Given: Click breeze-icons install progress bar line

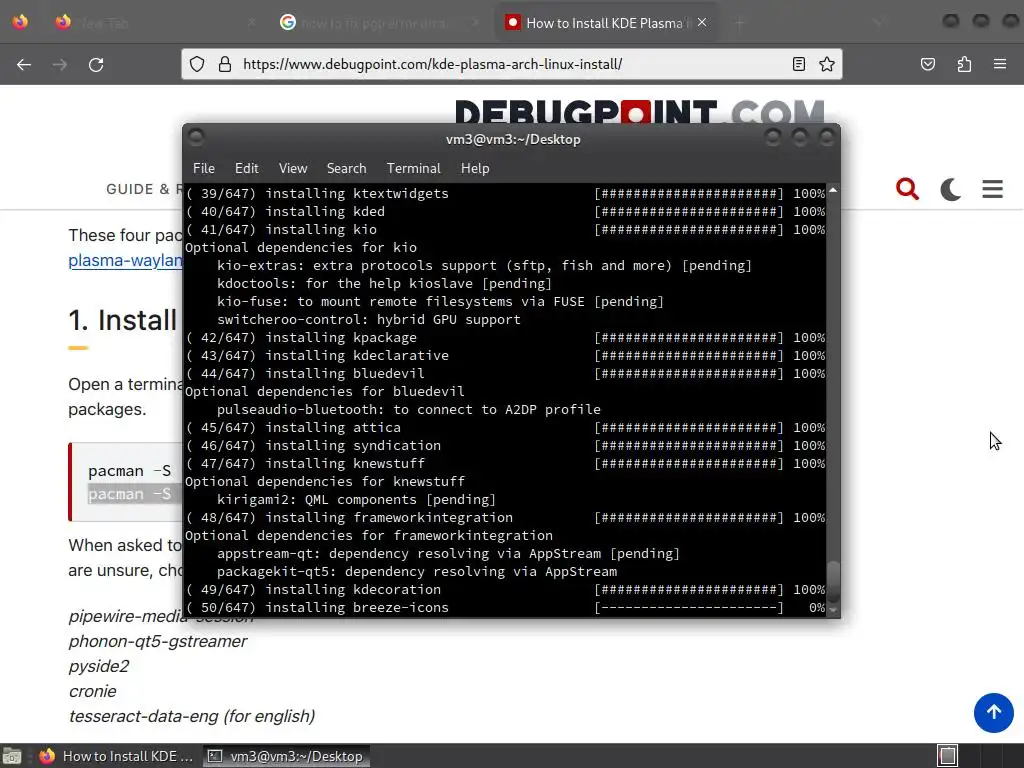Looking at the screenshot, I should pyautogui.click(x=505, y=607).
